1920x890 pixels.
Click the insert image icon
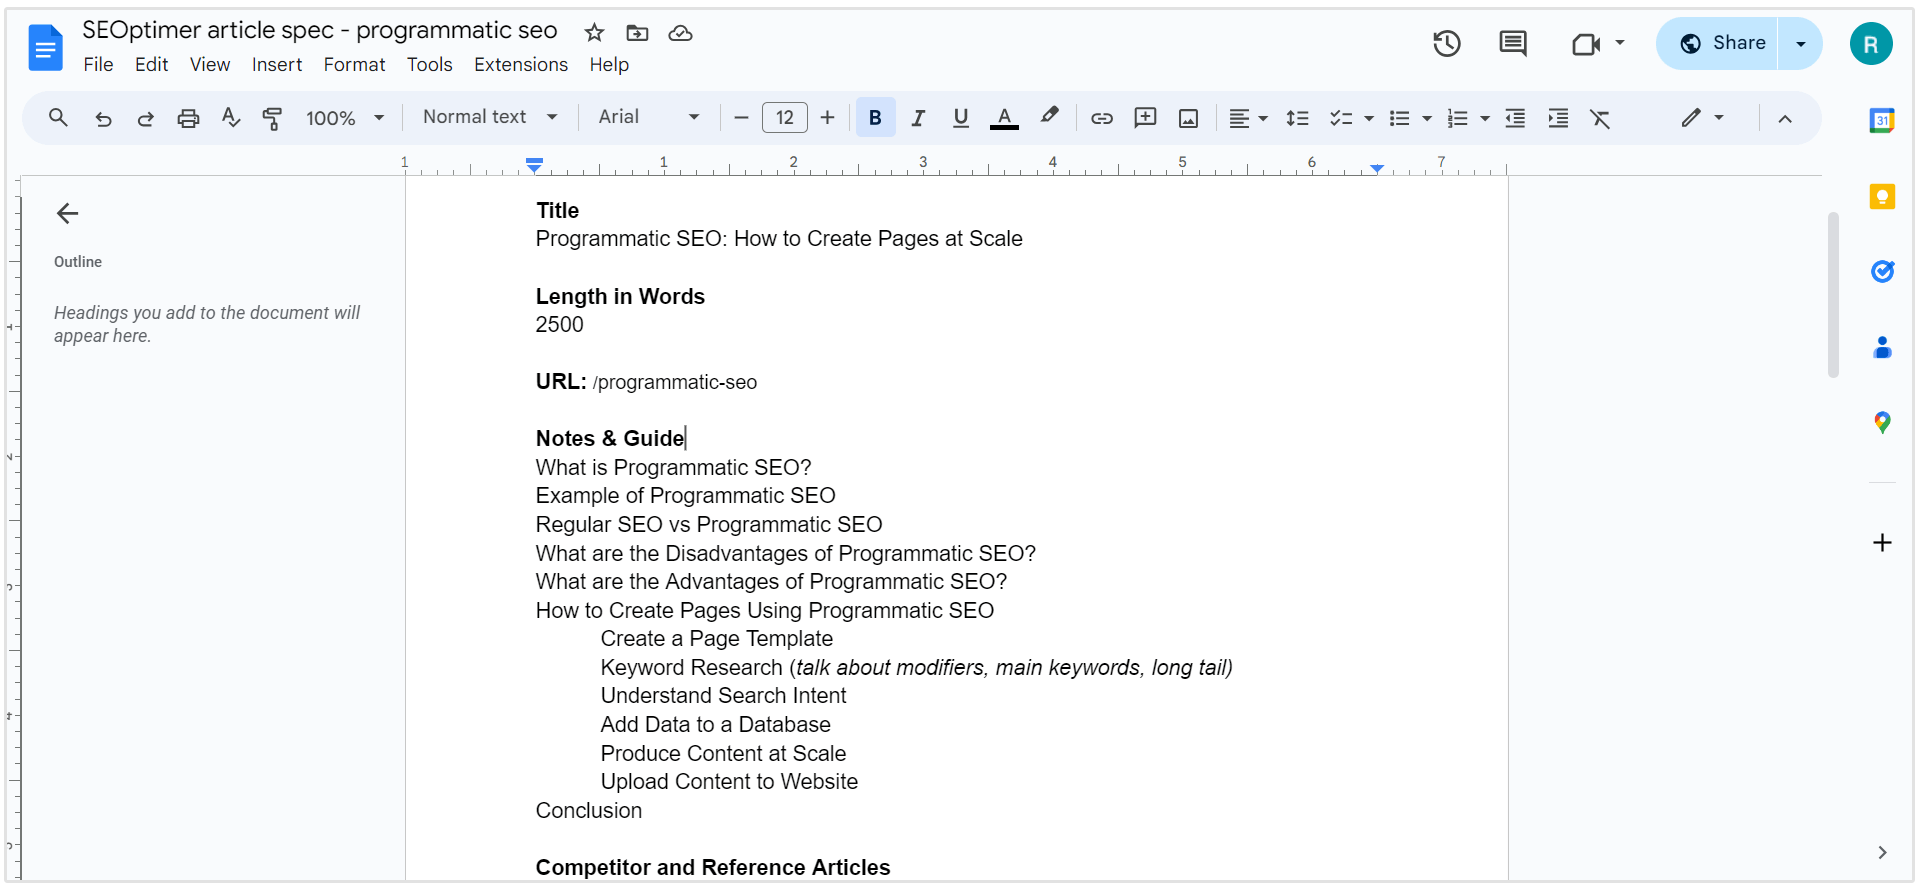(x=1188, y=119)
